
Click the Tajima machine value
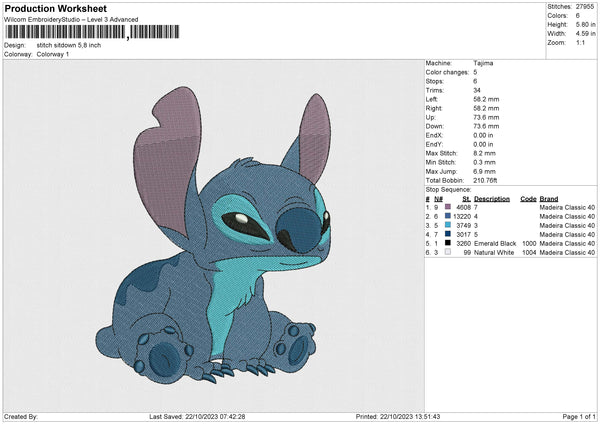(x=483, y=63)
